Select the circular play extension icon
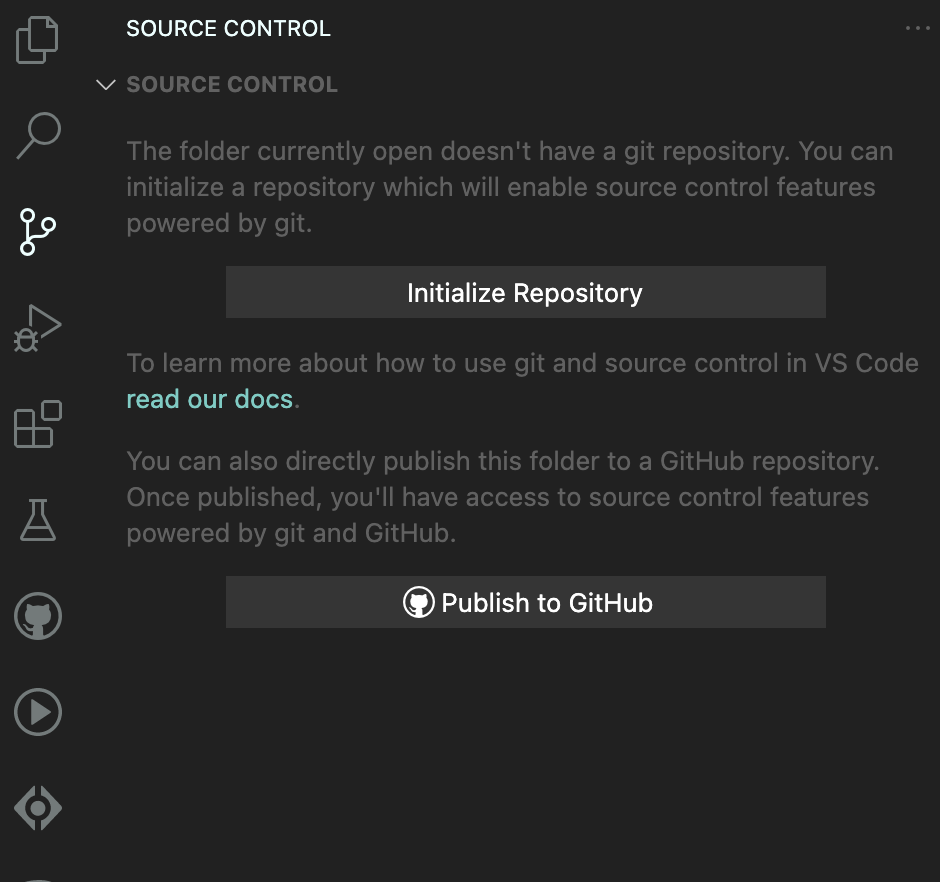 click(37, 712)
